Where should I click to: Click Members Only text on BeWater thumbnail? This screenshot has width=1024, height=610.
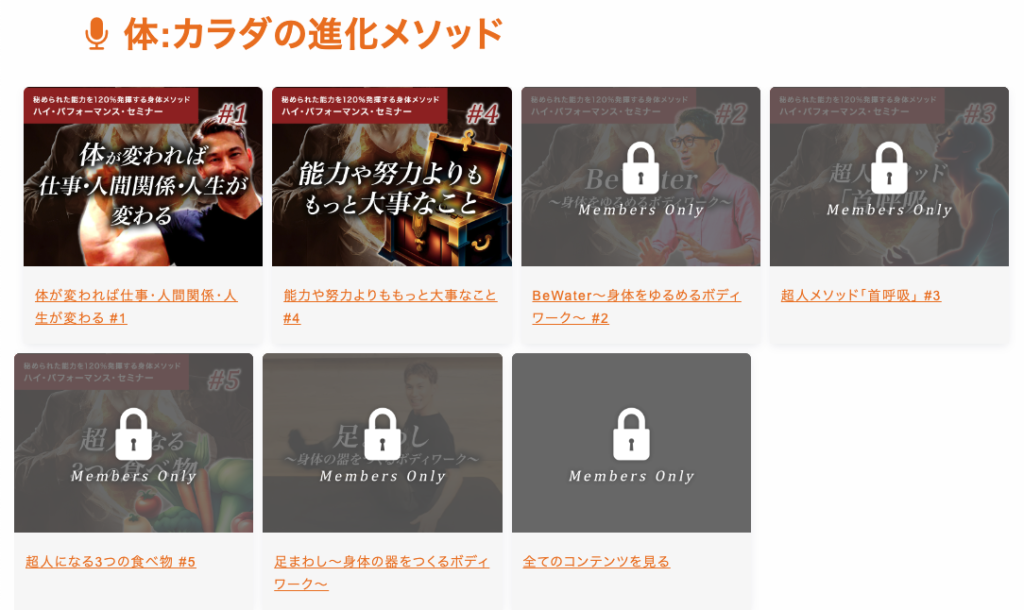click(641, 210)
